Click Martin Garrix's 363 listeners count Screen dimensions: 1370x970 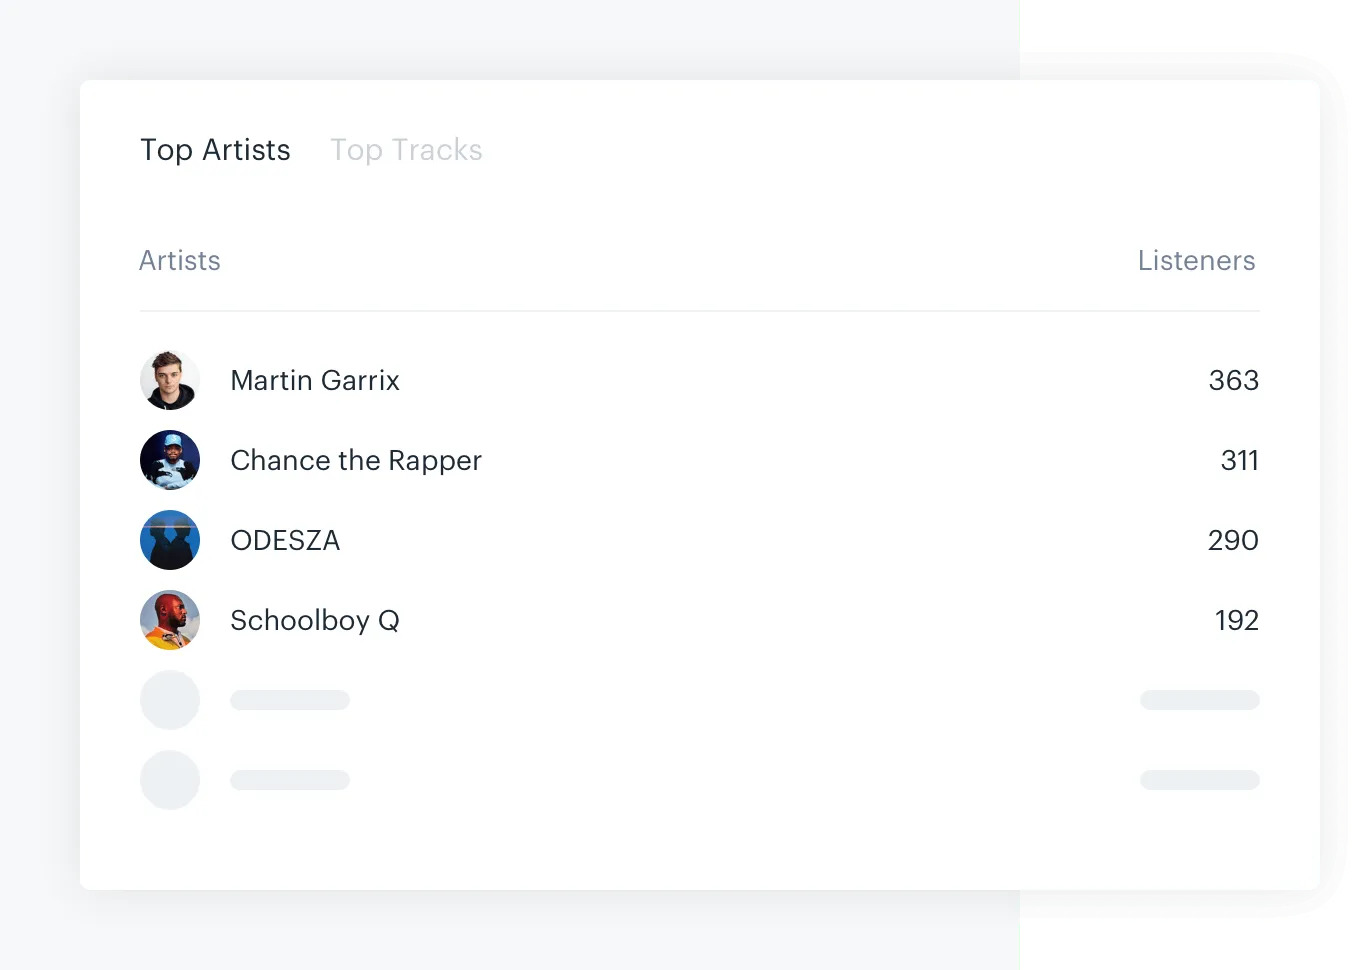click(1233, 380)
